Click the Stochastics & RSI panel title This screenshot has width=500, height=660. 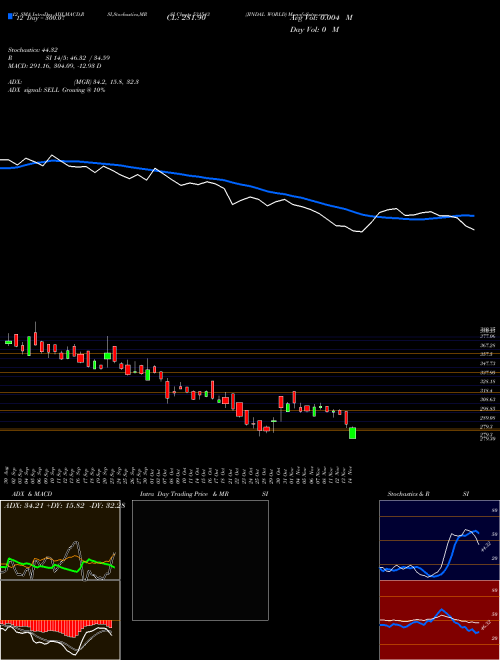click(428, 494)
